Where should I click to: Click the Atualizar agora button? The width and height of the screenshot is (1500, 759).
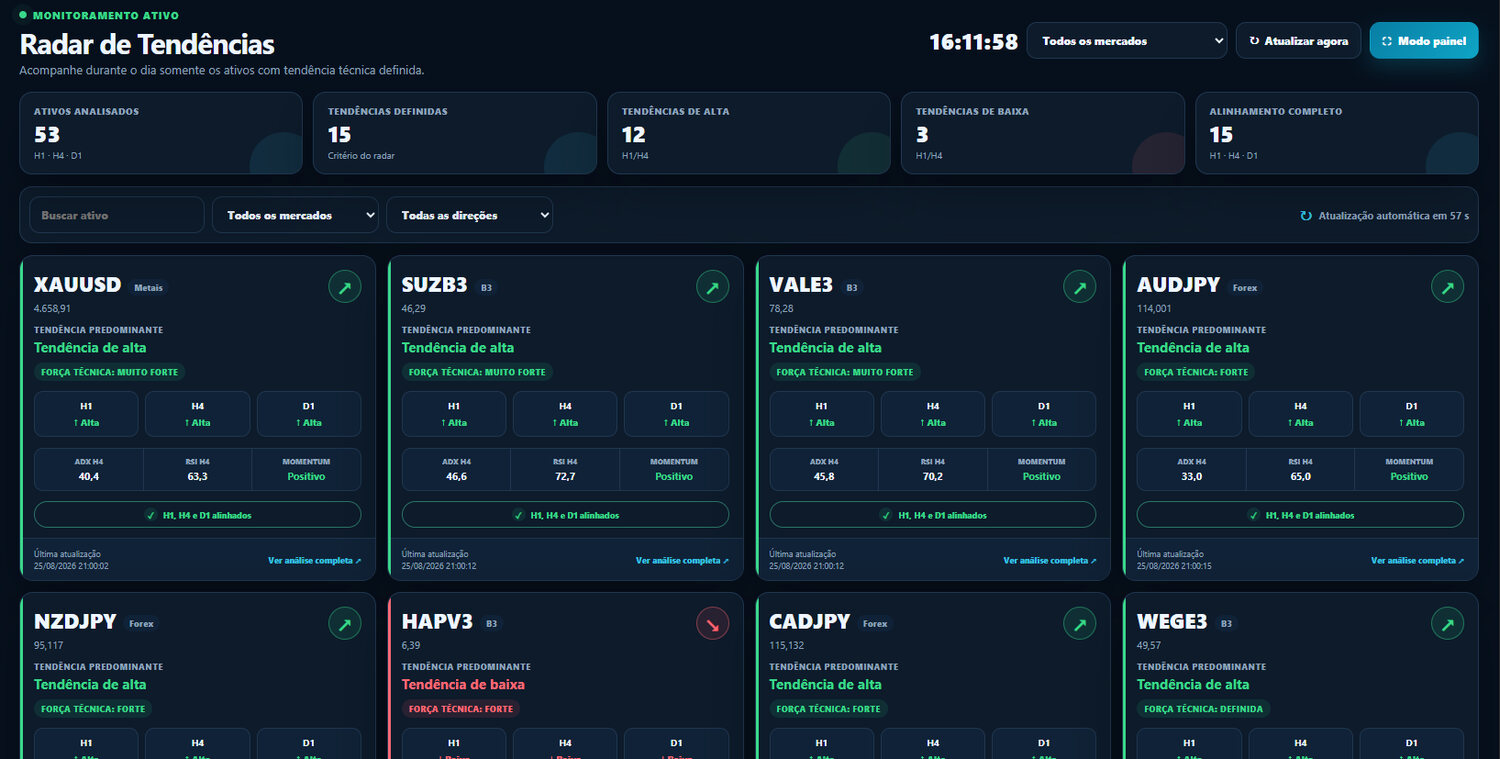coord(1299,41)
